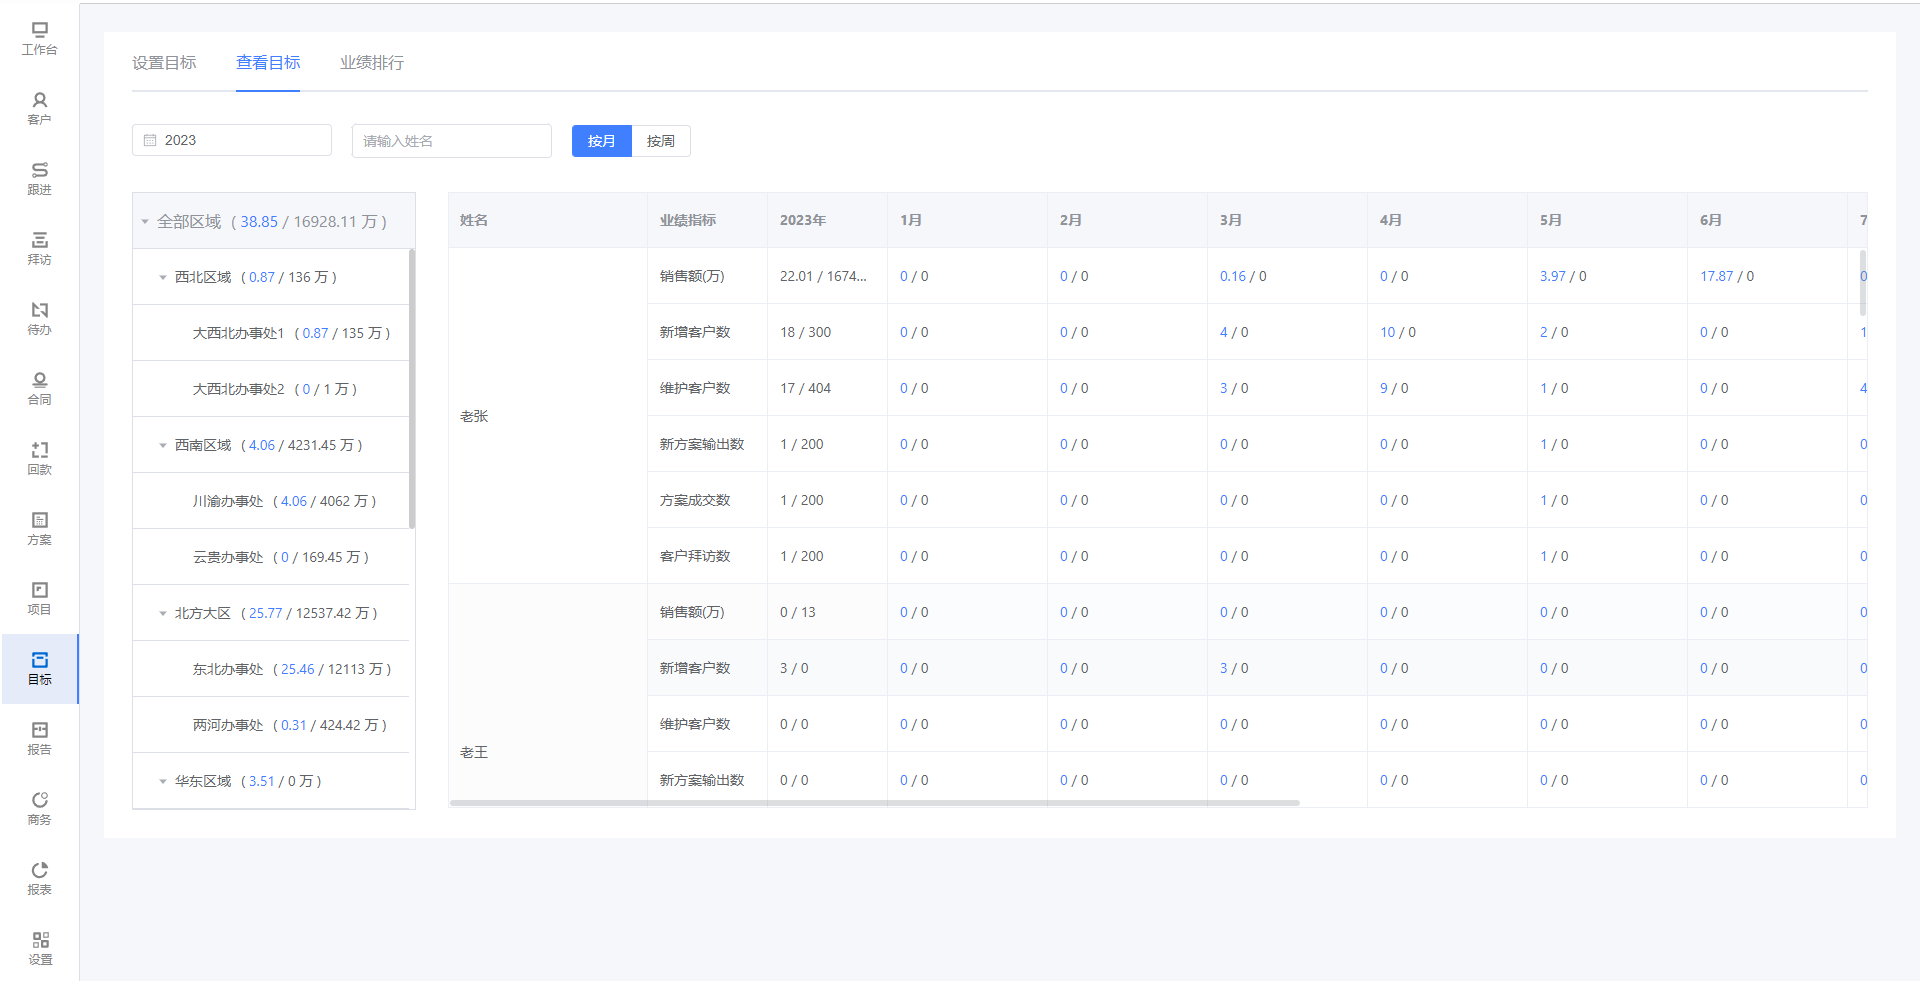Click 老张 新增客户数 March value 4
Viewport: 1920px width, 981px height.
coord(1224,332)
